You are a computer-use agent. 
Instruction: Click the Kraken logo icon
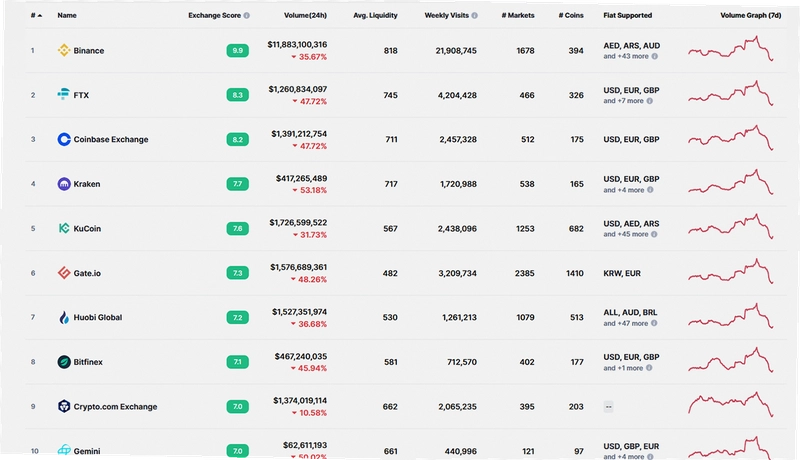pos(64,184)
